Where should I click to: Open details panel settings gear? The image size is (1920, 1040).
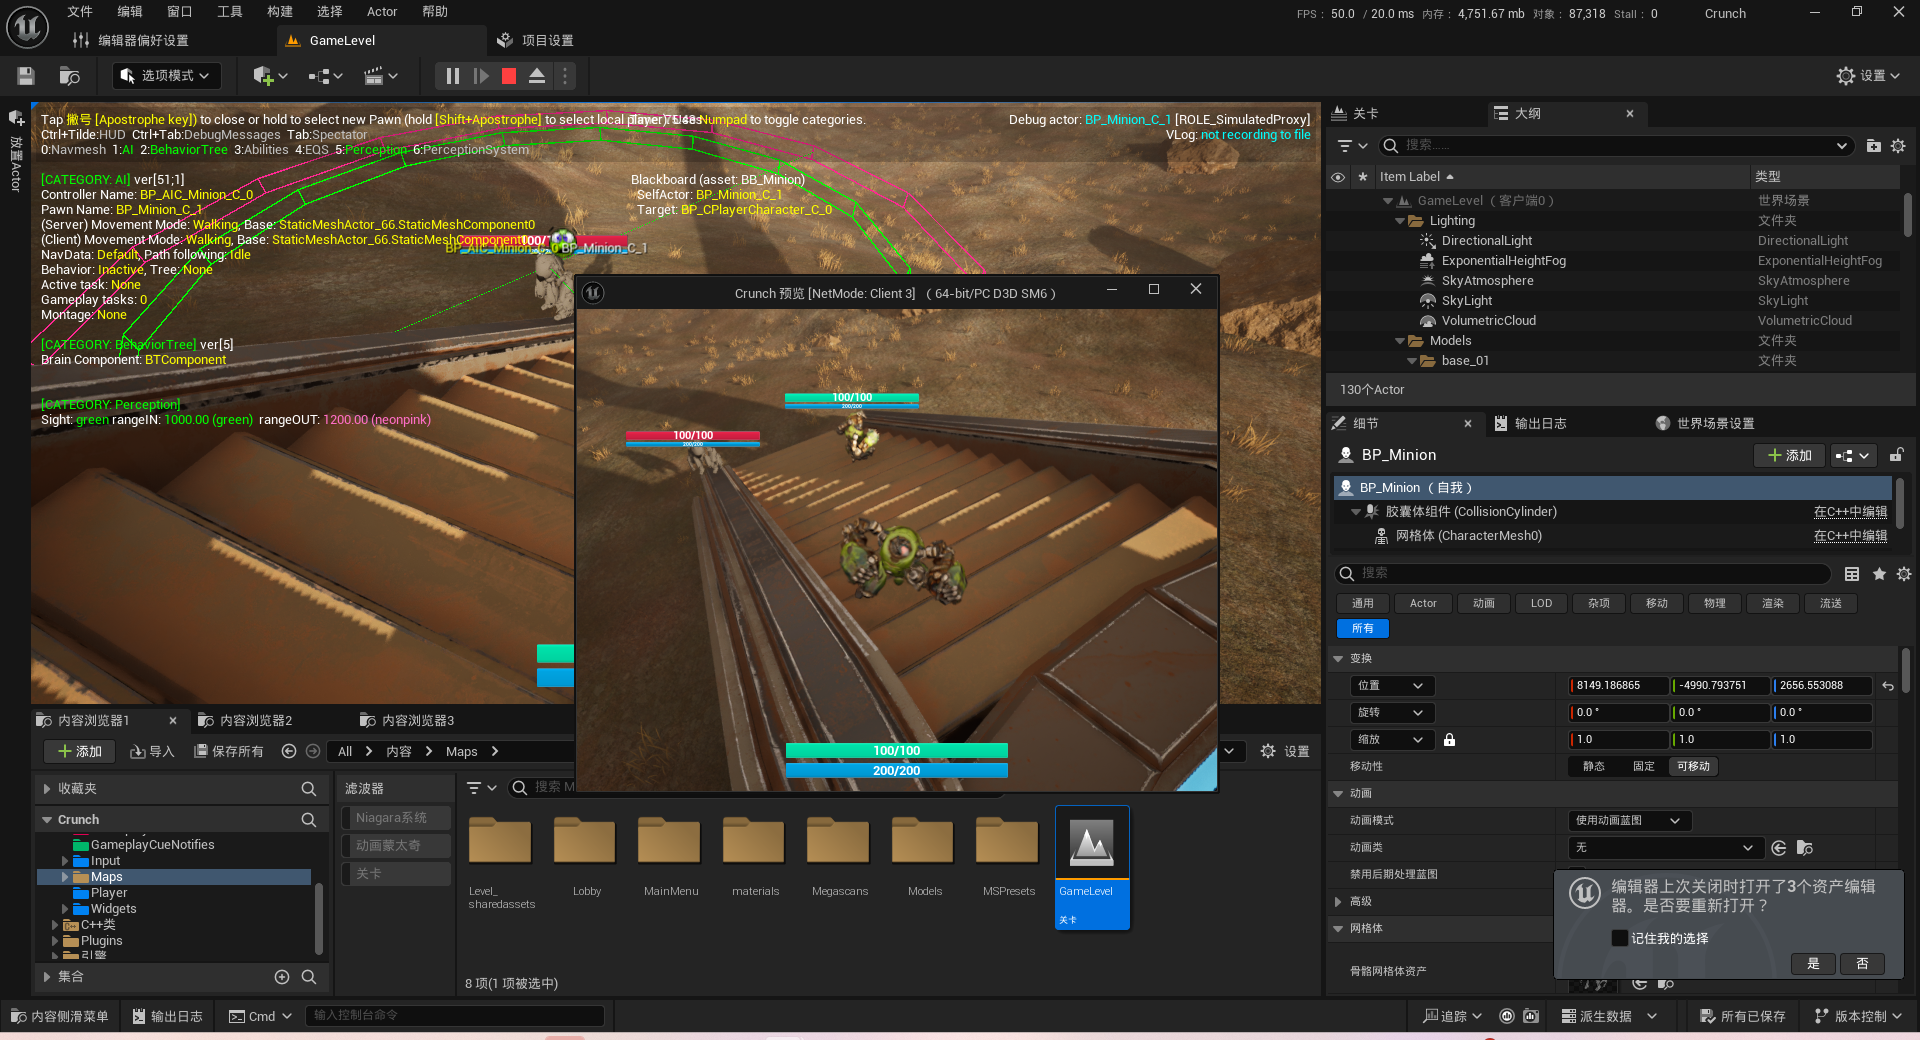click(1904, 574)
